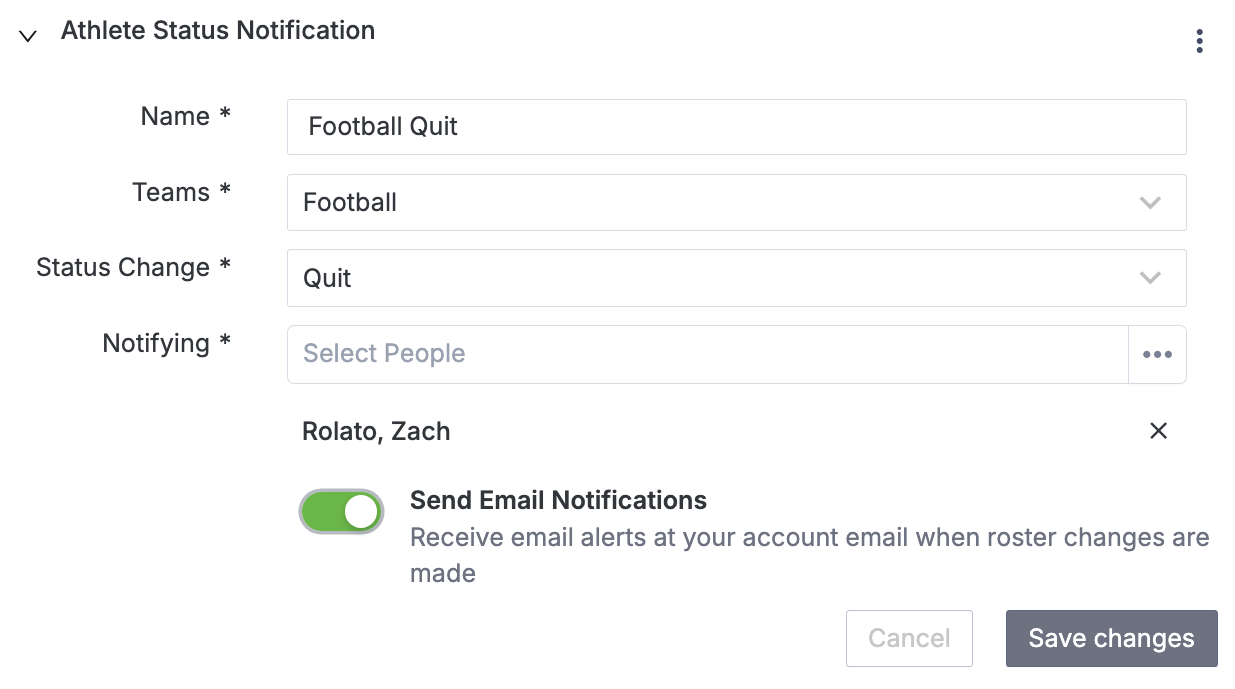This screenshot has height=689, width=1235.
Task: Click the collapse arrow beside Athlete Status Notification
Action: coord(27,36)
